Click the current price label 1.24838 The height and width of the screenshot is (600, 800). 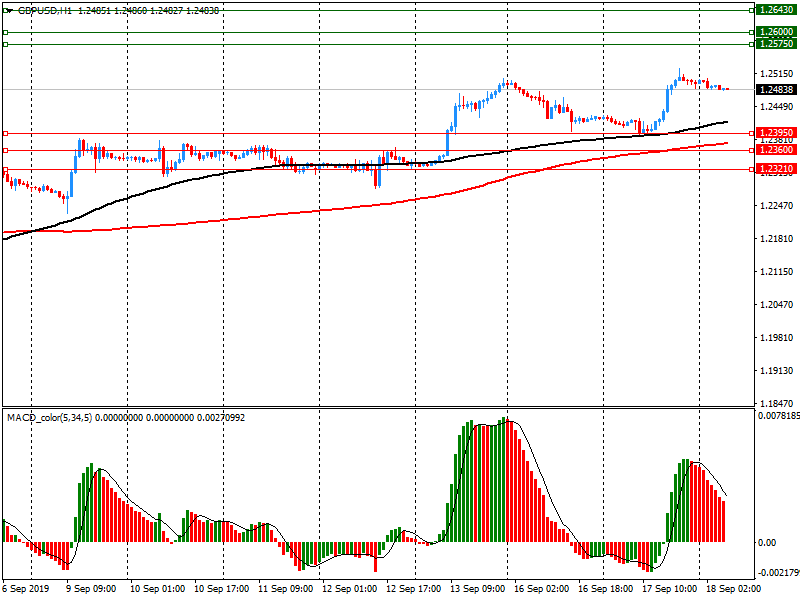click(776, 90)
